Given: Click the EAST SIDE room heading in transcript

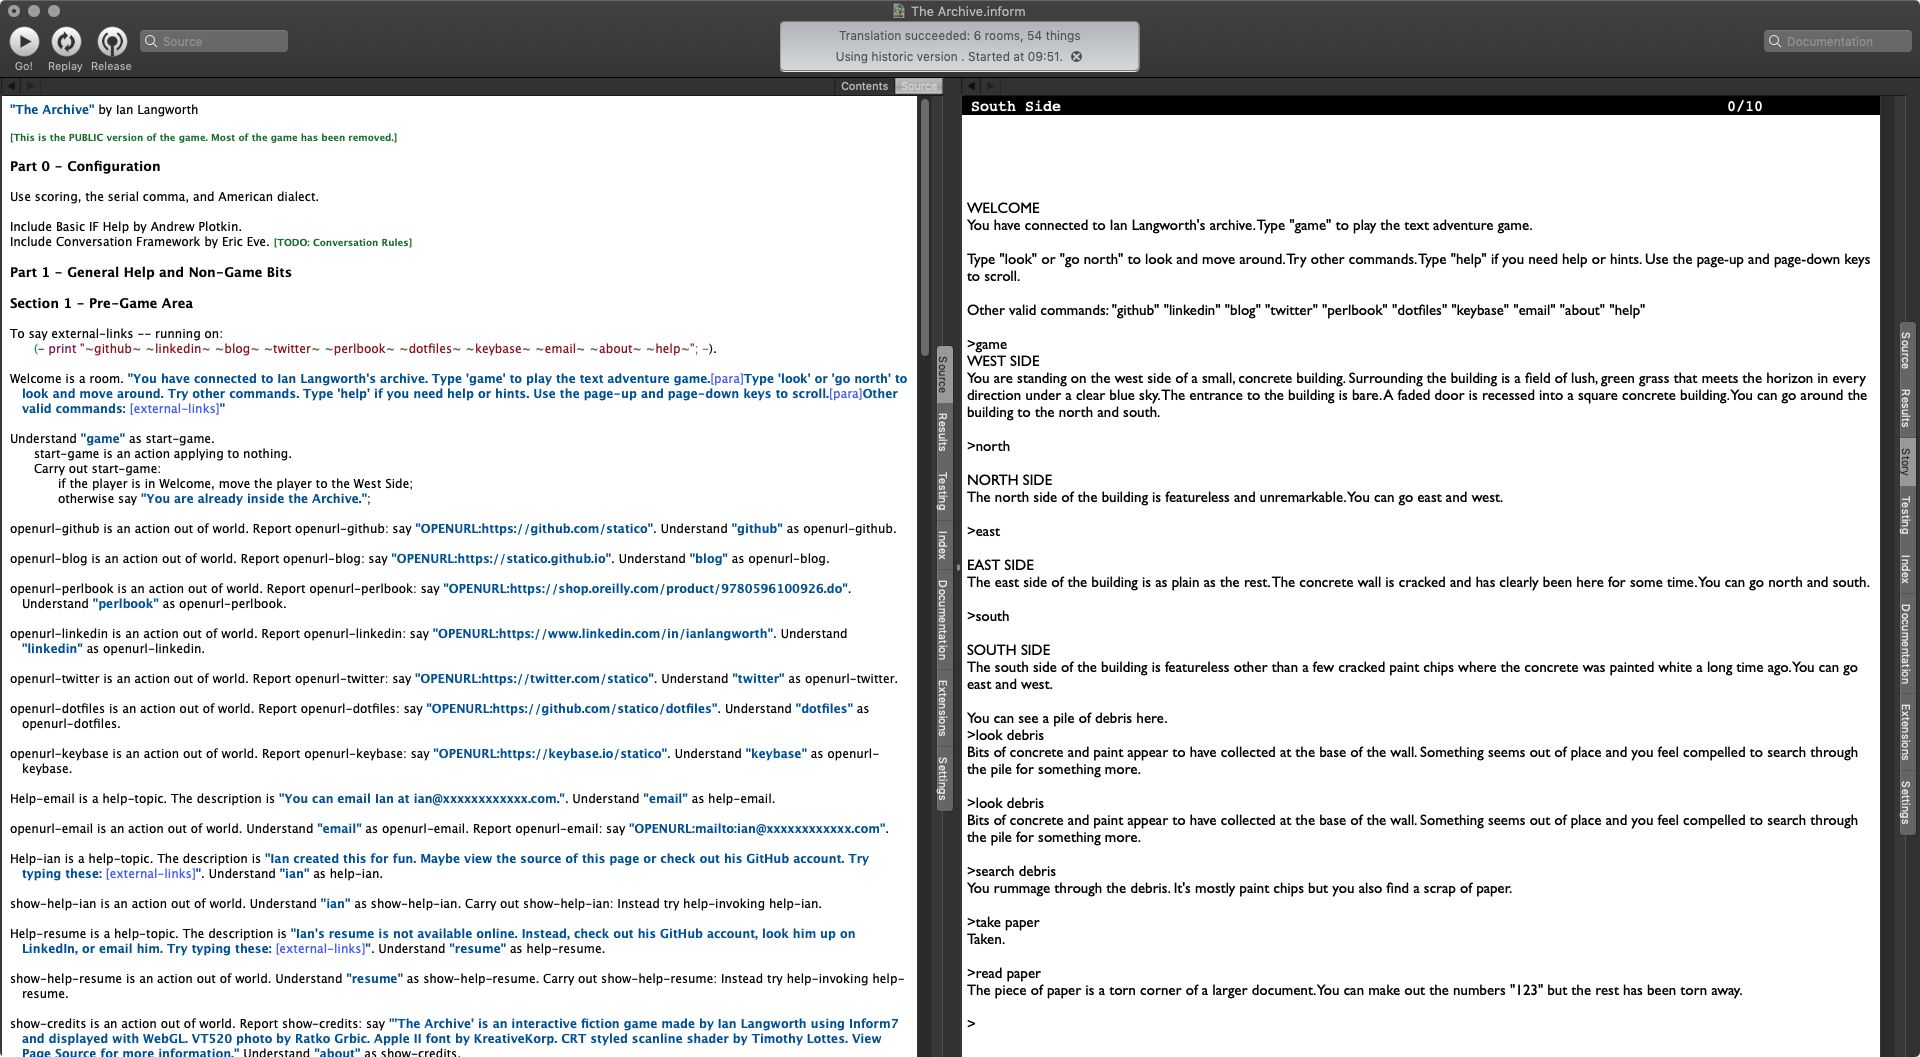Looking at the screenshot, I should [x=1000, y=565].
